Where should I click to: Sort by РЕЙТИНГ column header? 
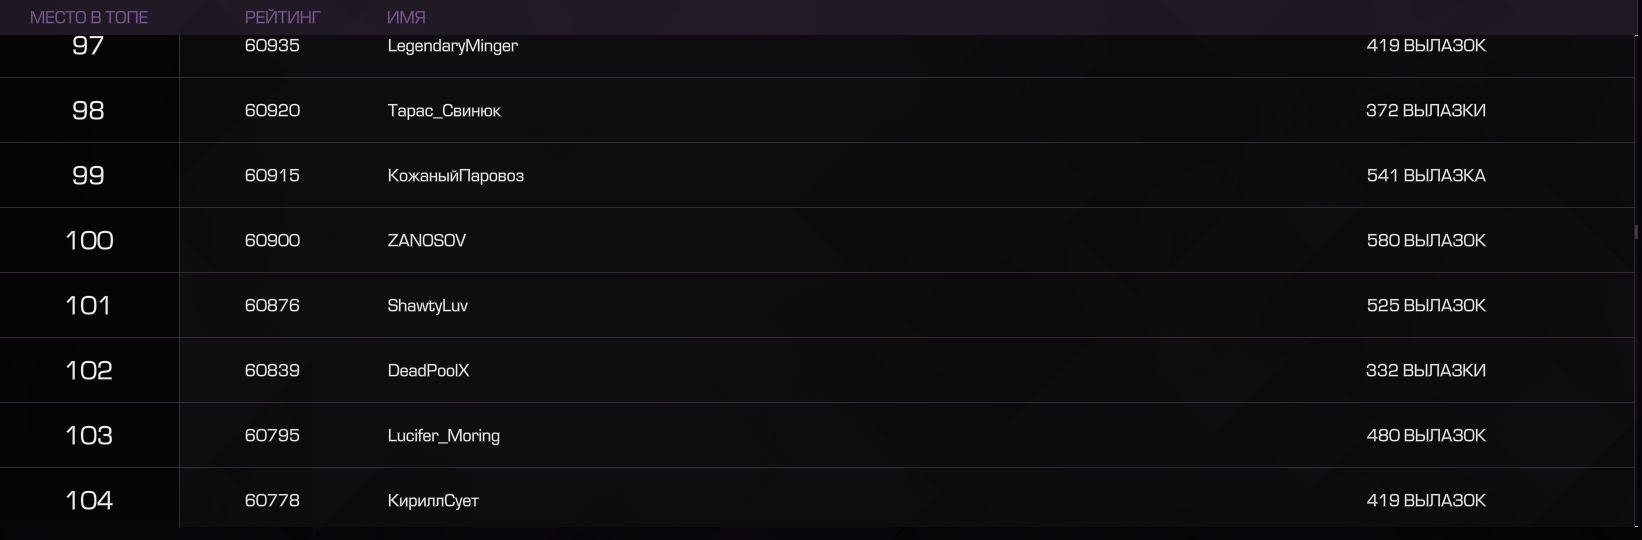(282, 17)
